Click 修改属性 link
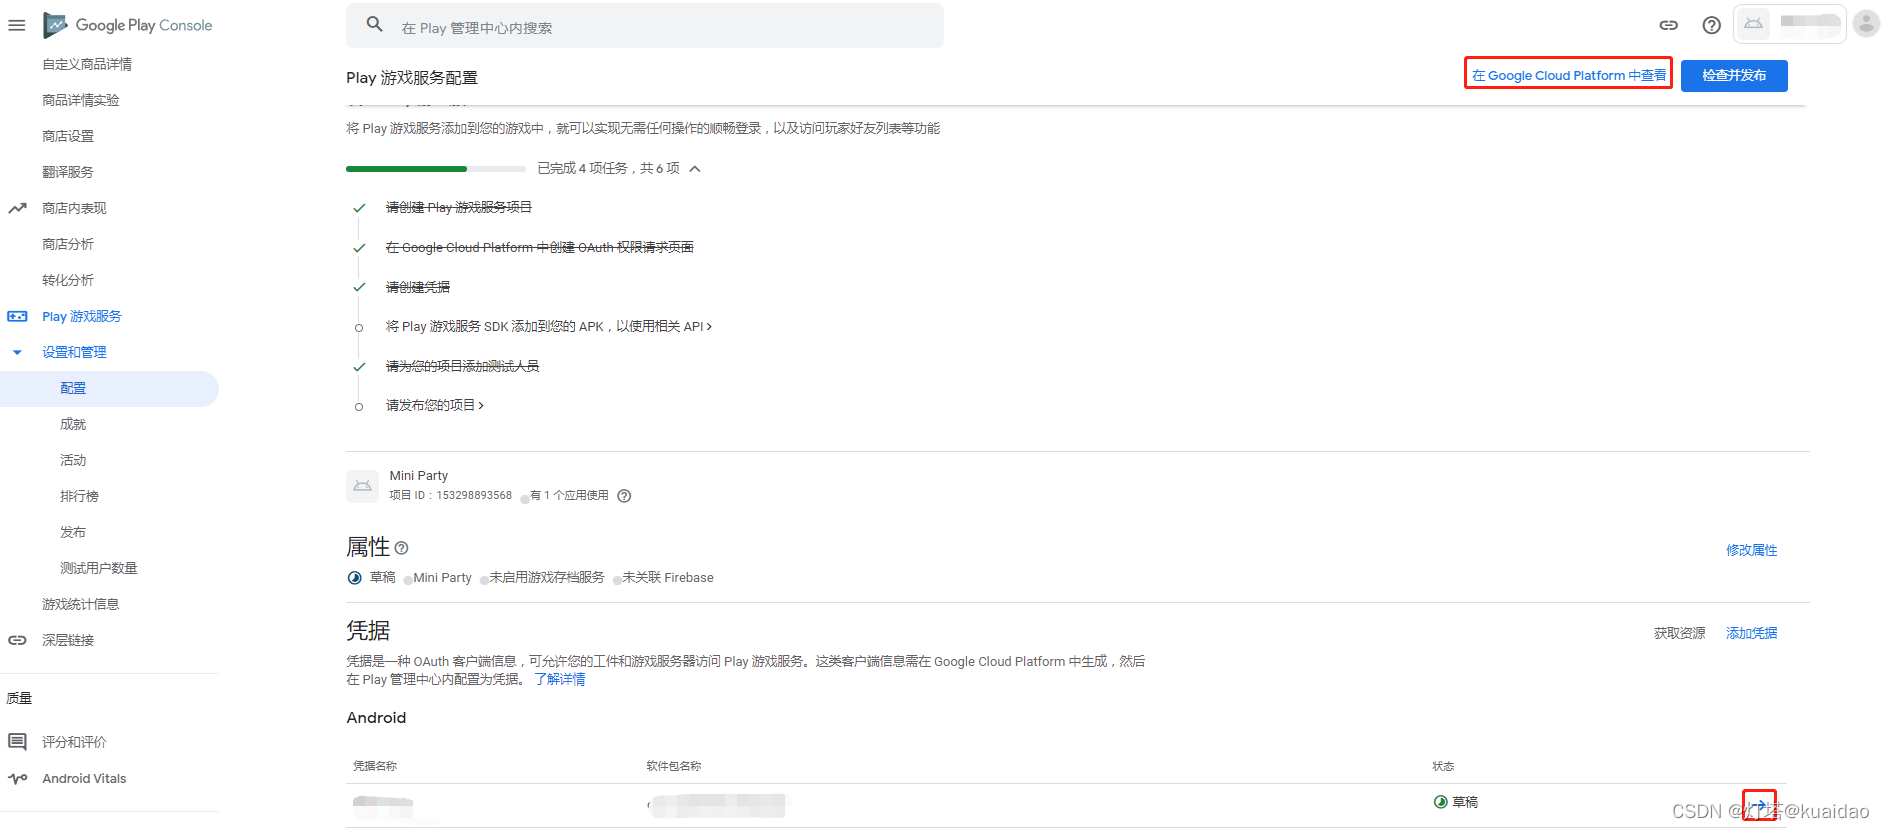This screenshot has height=830, width=1884. (1752, 550)
